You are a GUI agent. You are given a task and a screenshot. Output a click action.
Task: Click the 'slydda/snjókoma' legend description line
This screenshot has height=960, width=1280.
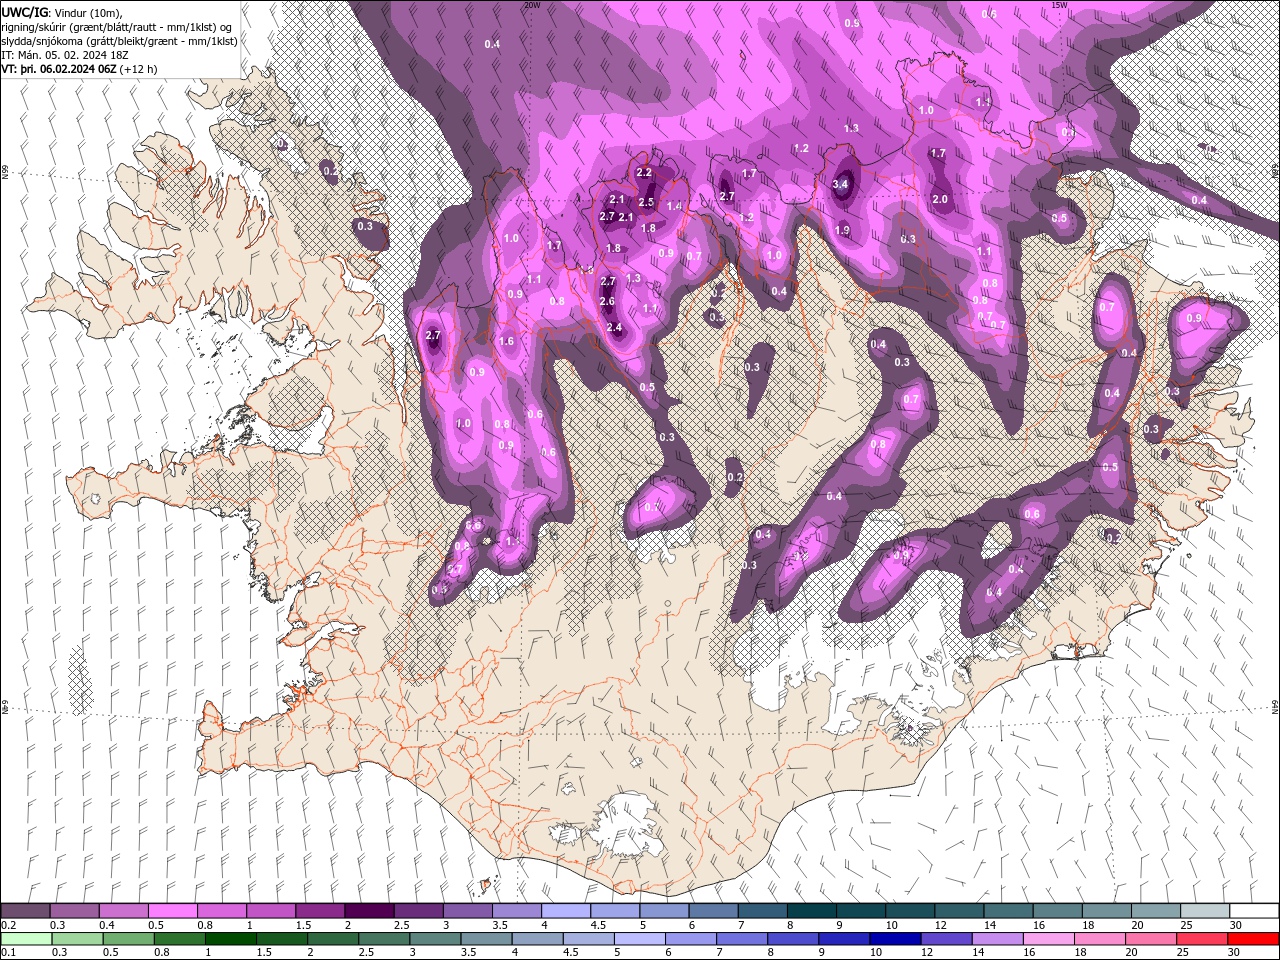tap(120, 41)
